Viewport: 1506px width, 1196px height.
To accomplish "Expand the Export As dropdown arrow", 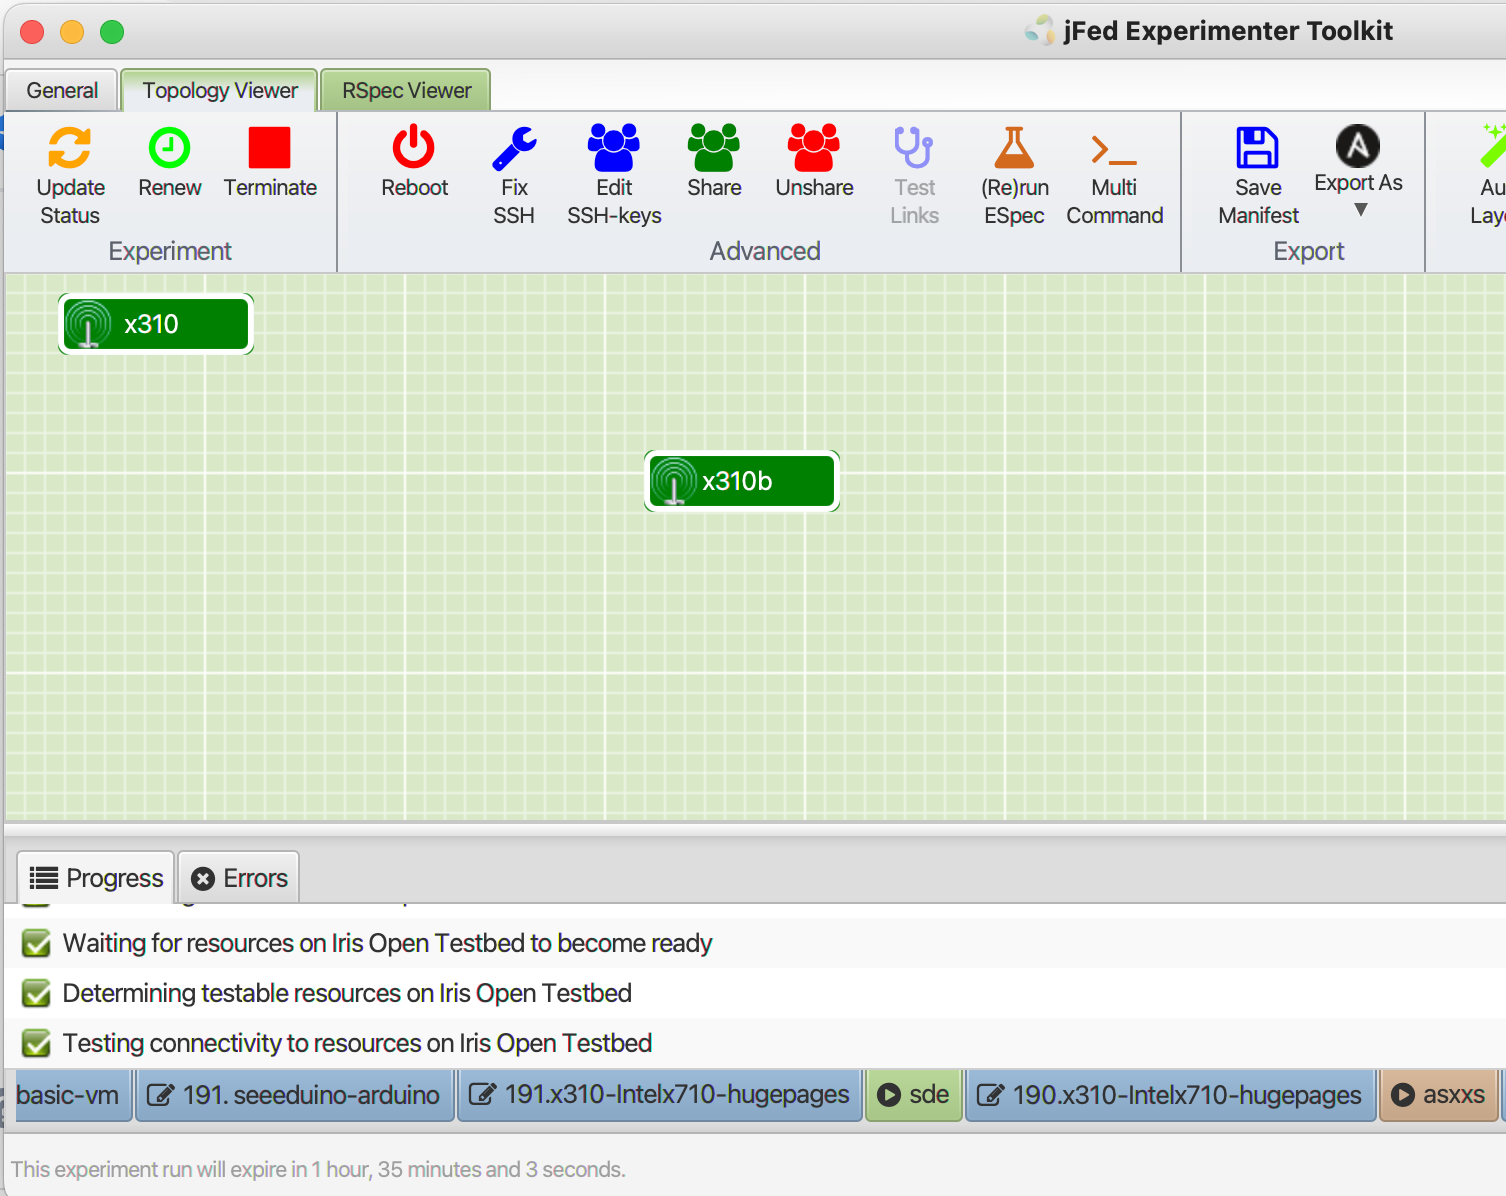I will pyautogui.click(x=1360, y=210).
